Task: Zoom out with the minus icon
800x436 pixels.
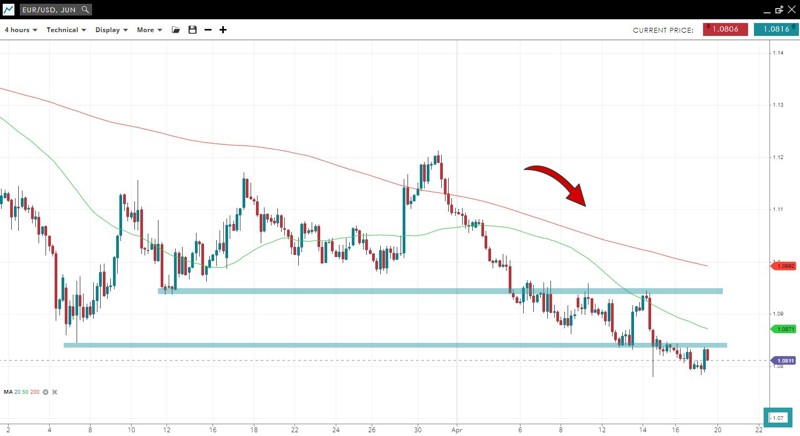Action: pos(208,30)
